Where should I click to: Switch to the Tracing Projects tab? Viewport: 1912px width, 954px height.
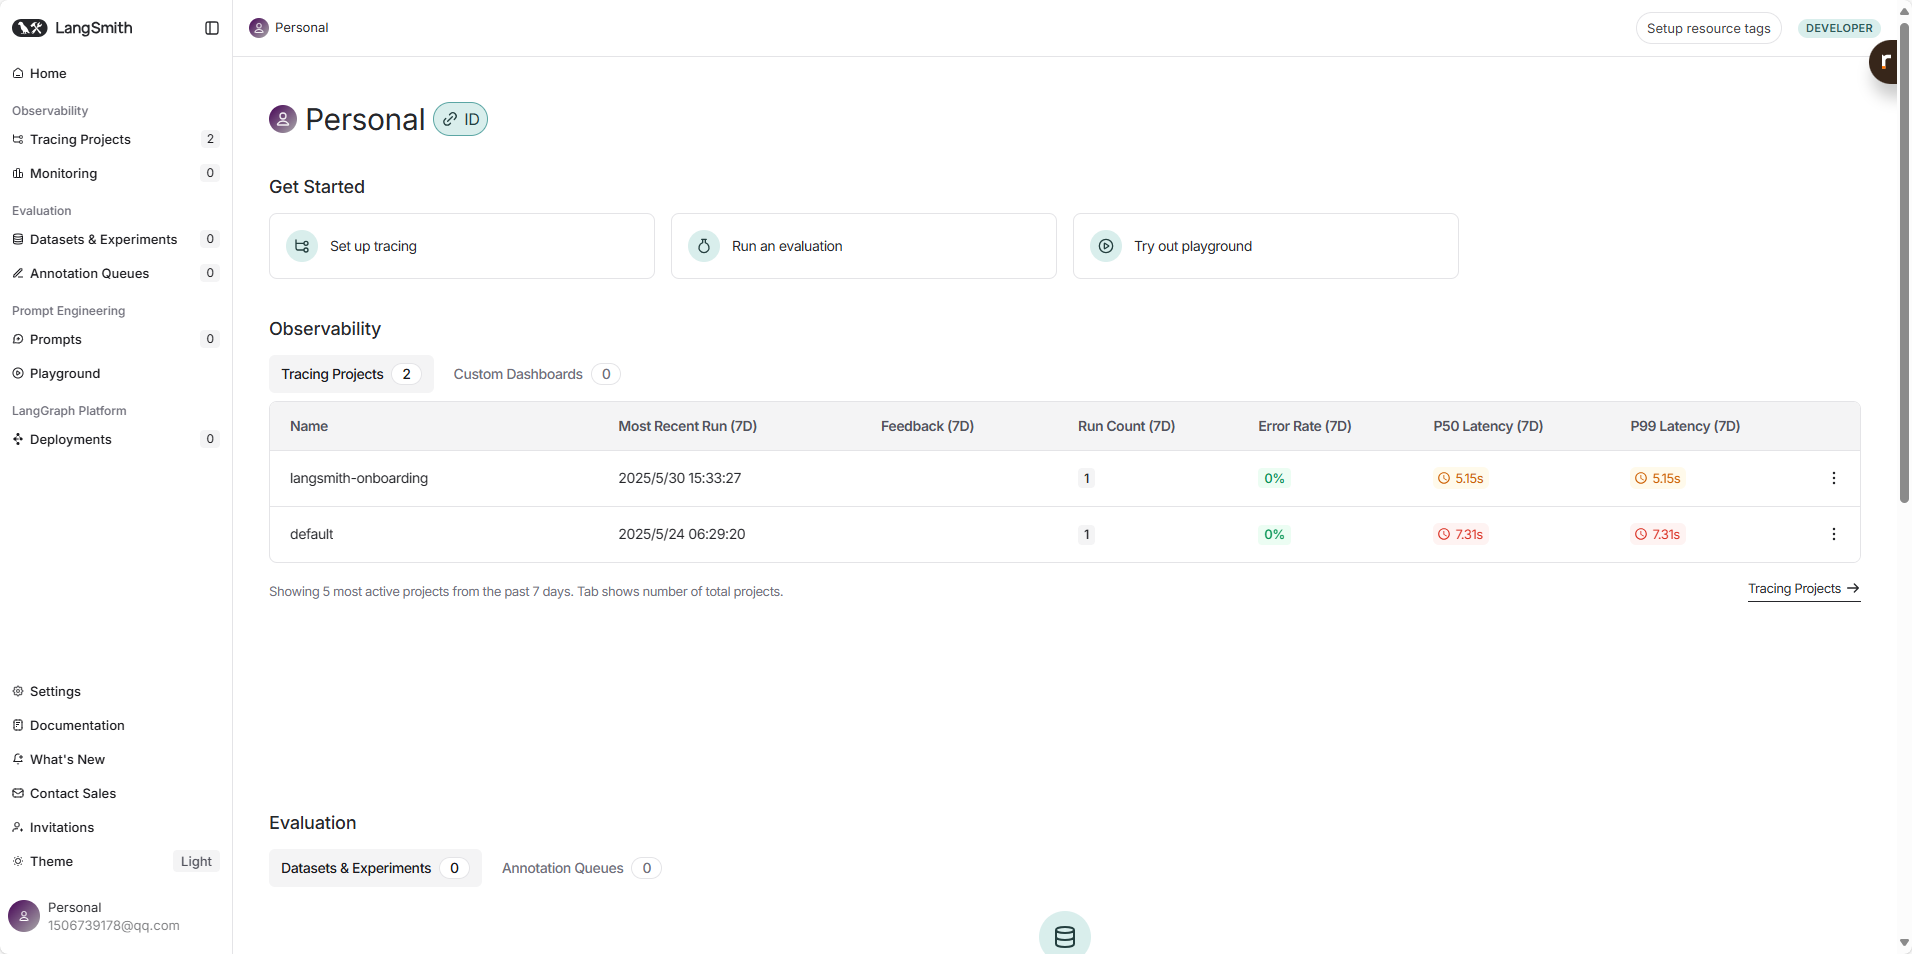click(351, 374)
